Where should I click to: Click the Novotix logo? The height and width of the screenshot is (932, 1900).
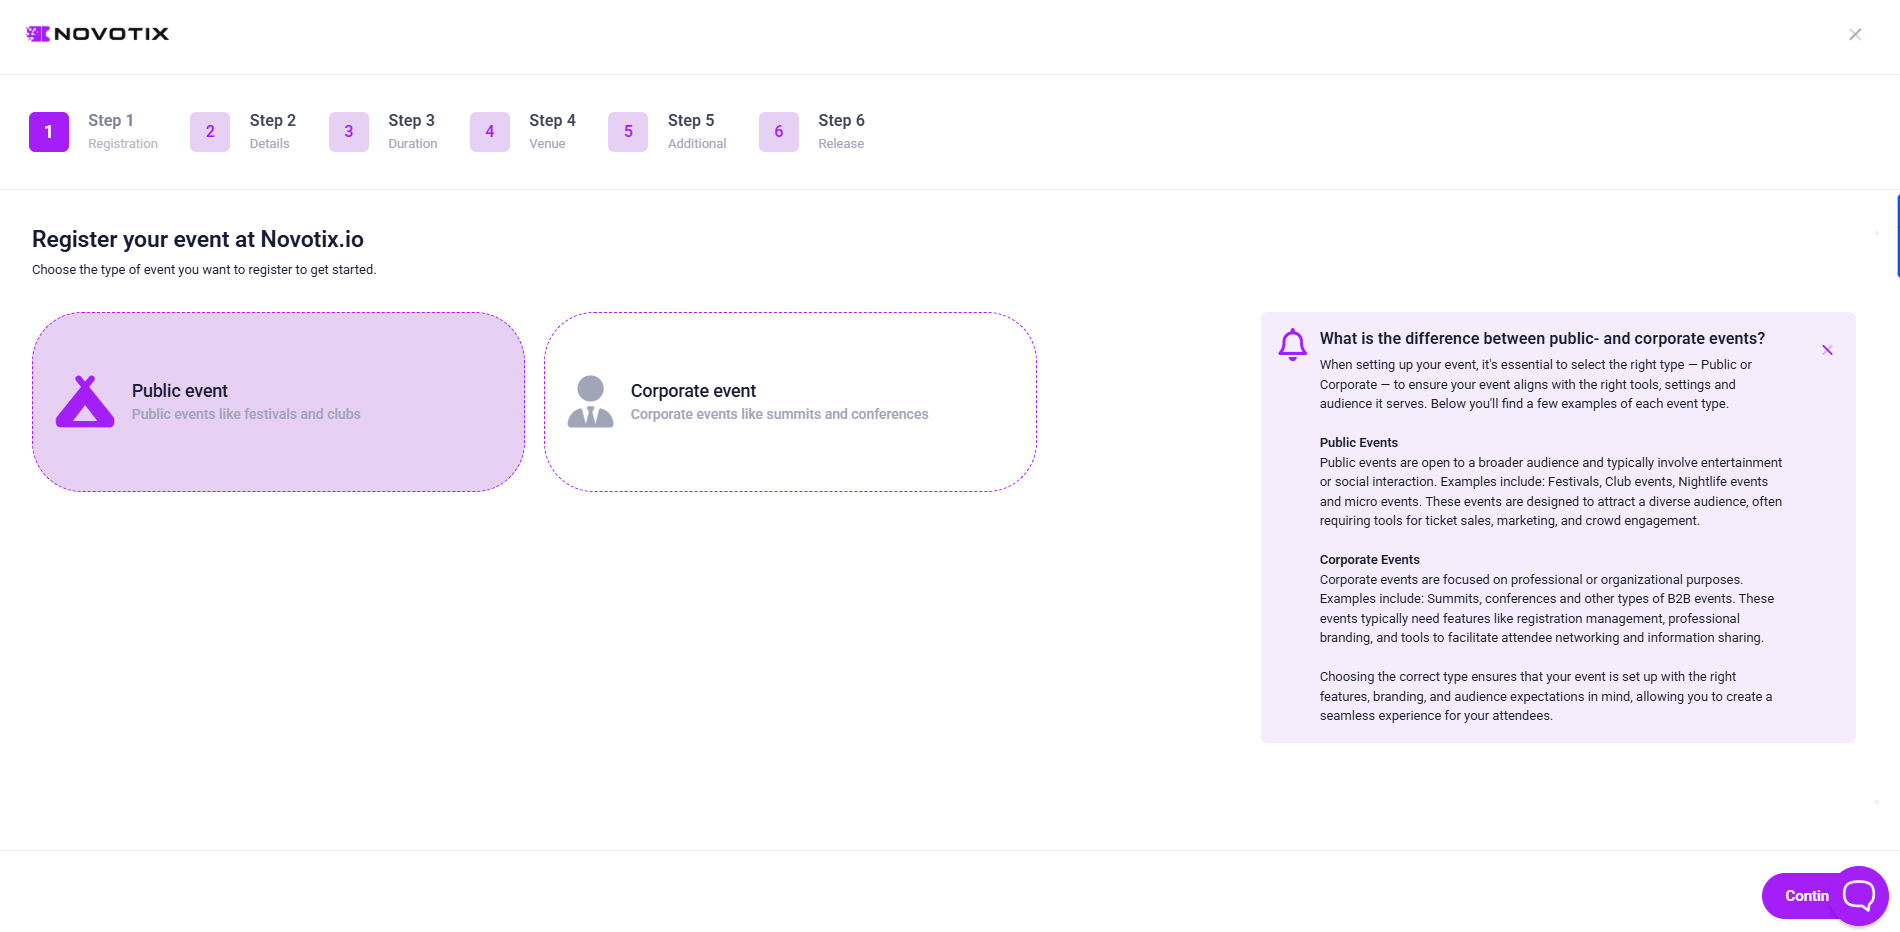(97, 34)
